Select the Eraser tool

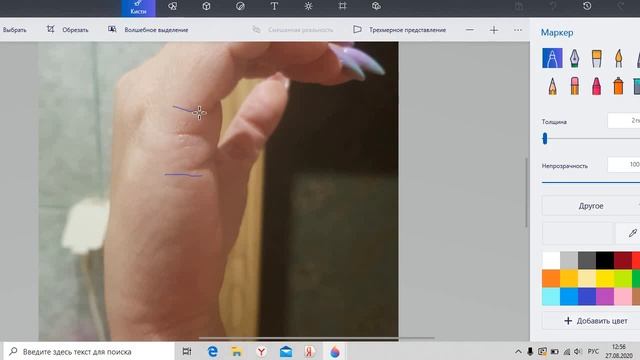(x=574, y=86)
